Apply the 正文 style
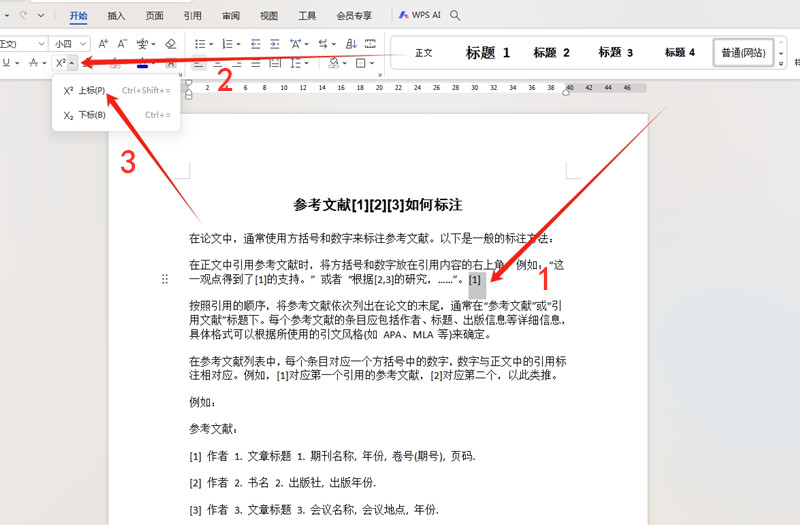This screenshot has height=525, width=800. click(423, 53)
